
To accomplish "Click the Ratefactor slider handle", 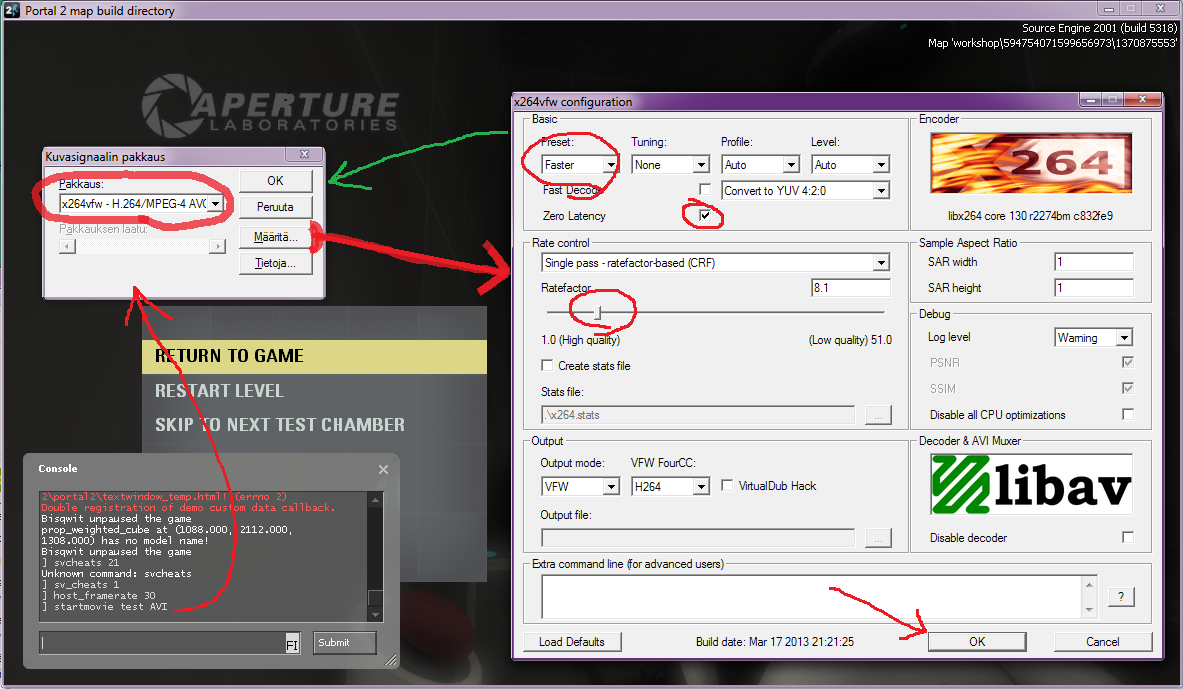I will 598,312.
